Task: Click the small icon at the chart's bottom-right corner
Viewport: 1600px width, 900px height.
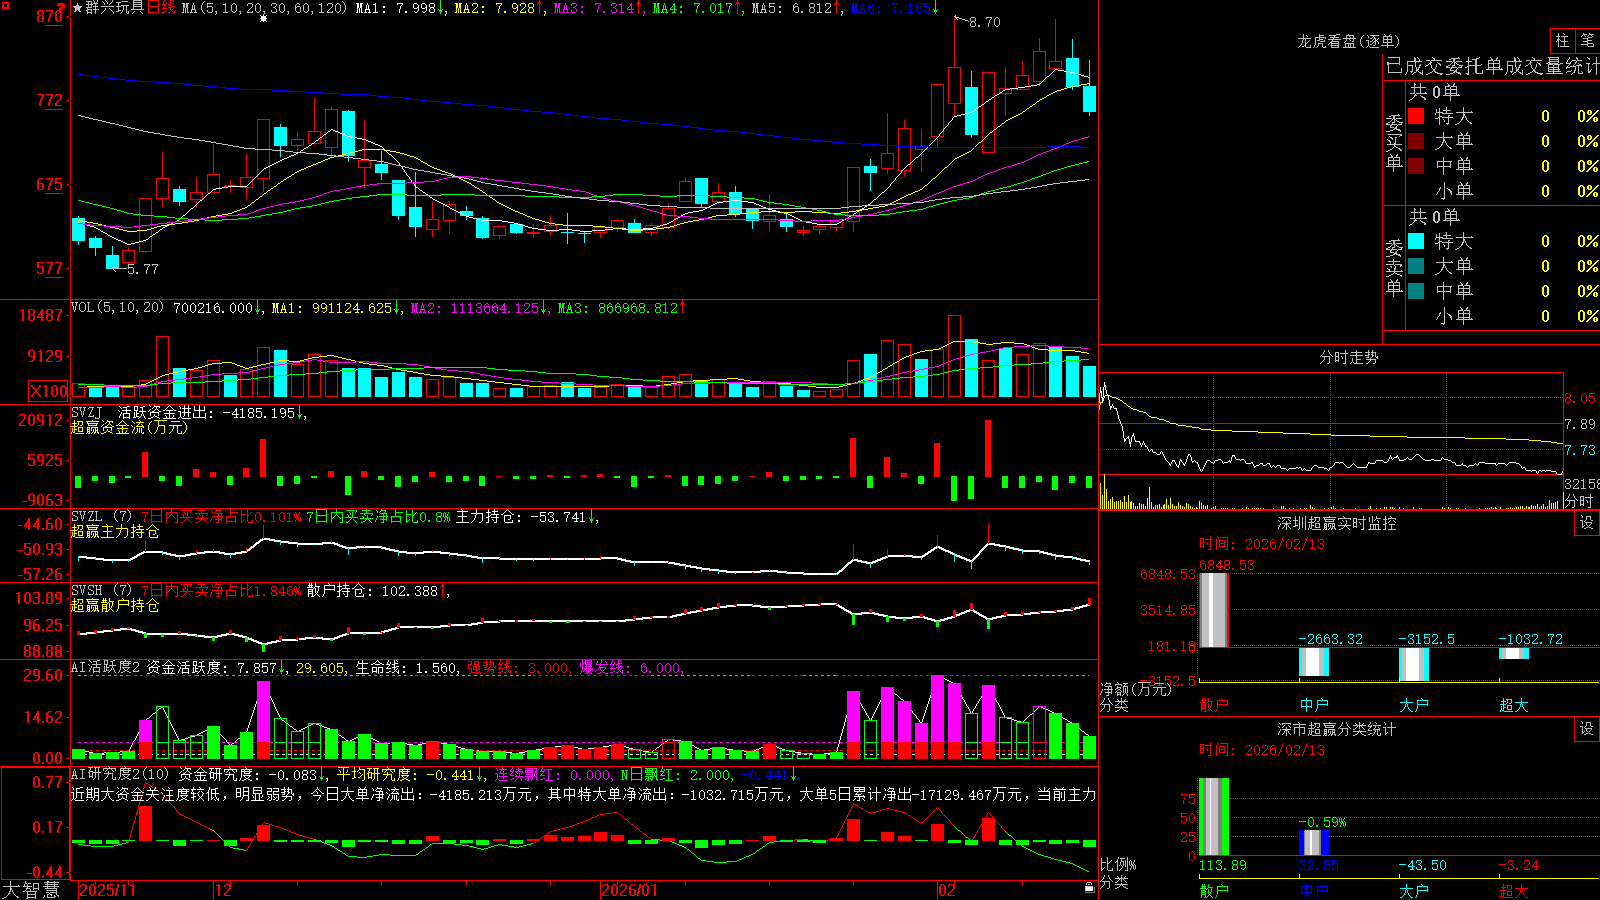Action: (1089, 887)
